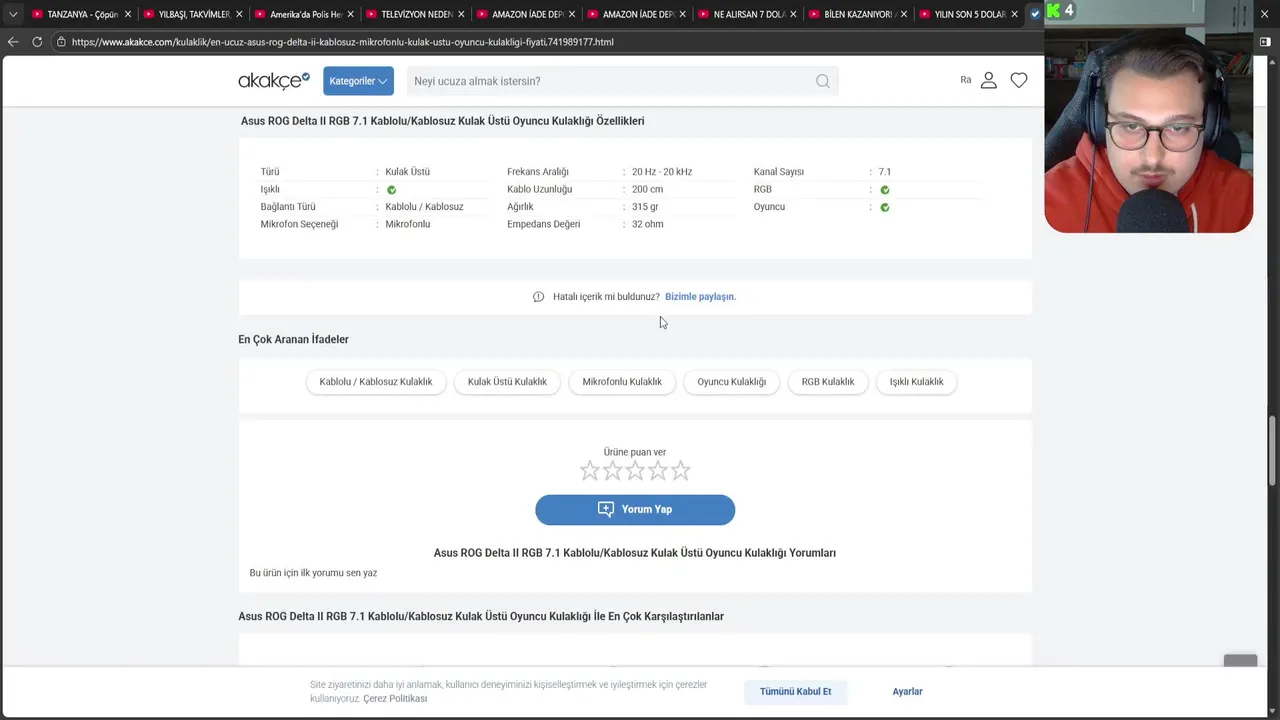Pick the 'RGB Kulaklık' chip
Viewport: 1280px width, 720px height.
828,382
